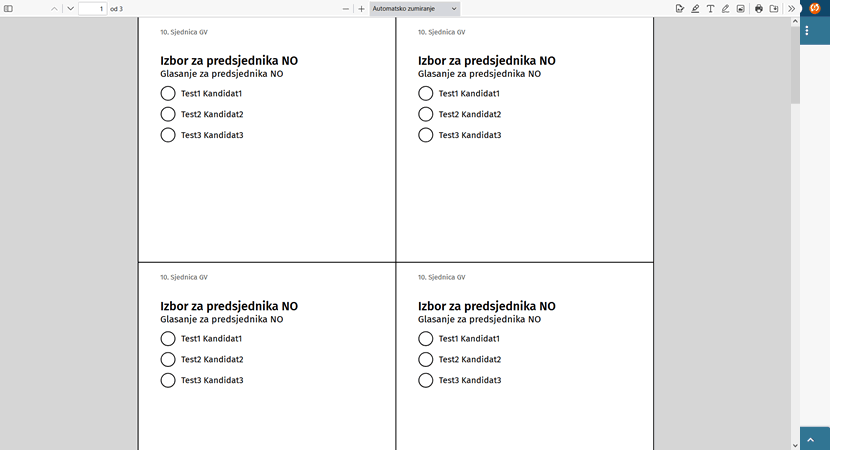Toggle the PDF sidebar panel
The height and width of the screenshot is (450, 860).
(x=9, y=8)
